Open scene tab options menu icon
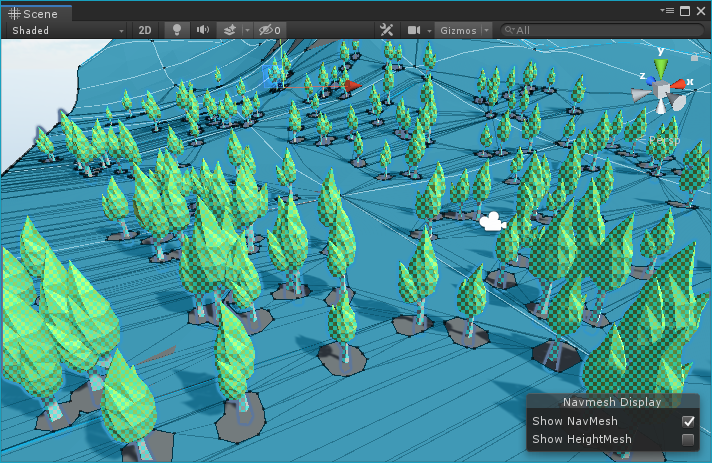The width and height of the screenshot is (712, 463). point(667,10)
